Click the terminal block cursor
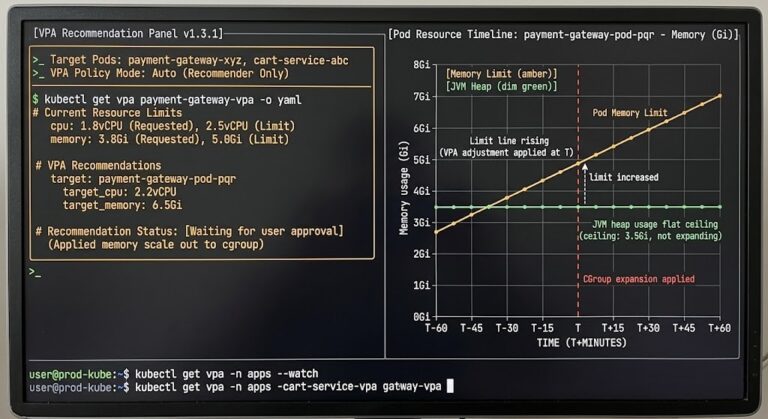Viewport: 768px width, 419px height. [450, 386]
